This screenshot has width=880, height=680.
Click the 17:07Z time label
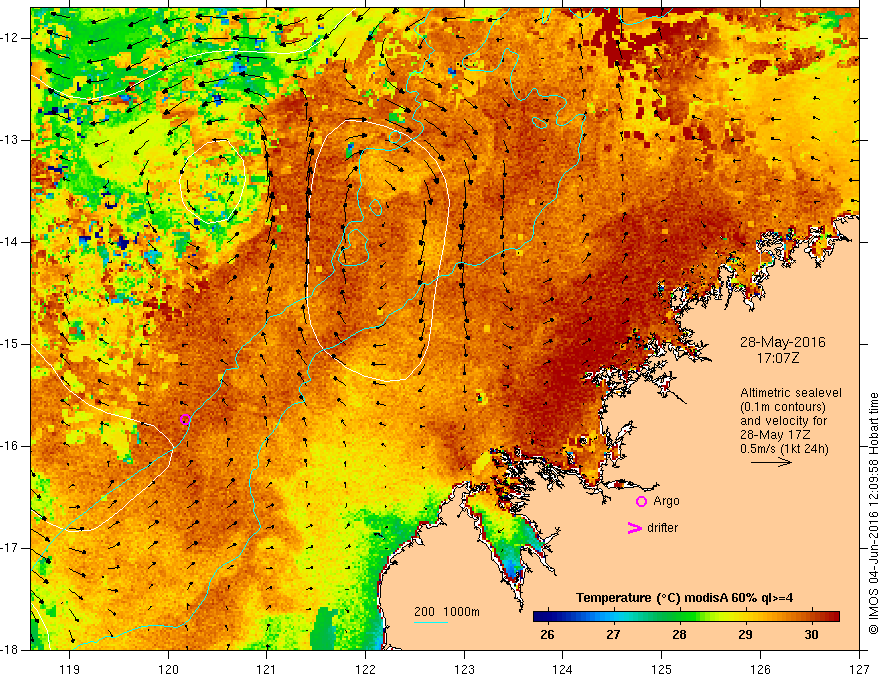tap(778, 358)
